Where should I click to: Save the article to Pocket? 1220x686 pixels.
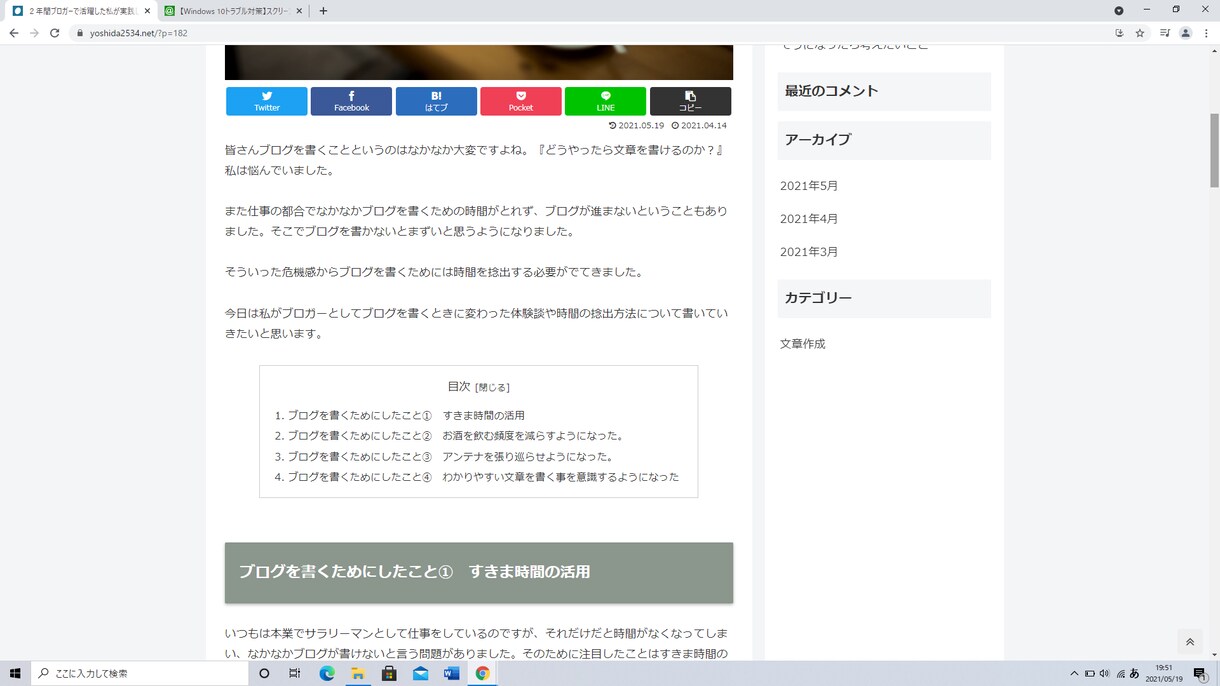(x=521, y=101)
